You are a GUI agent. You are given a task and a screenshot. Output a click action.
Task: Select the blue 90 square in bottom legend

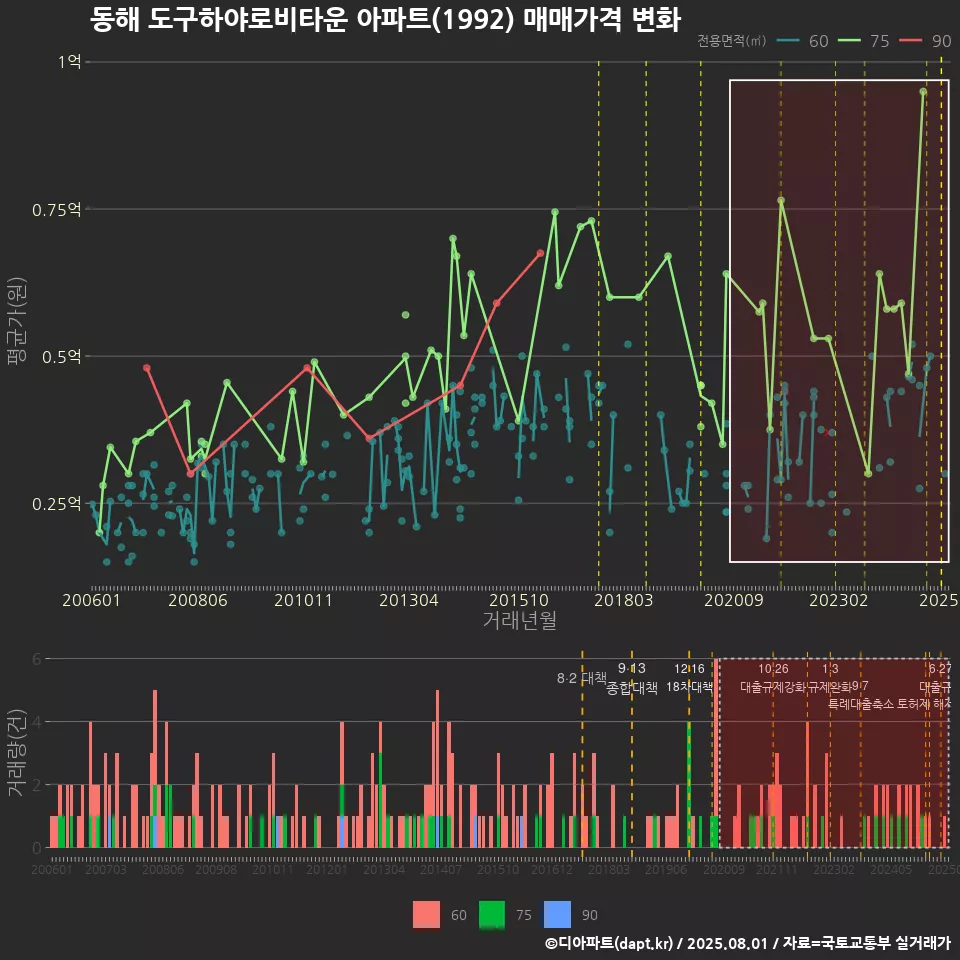click(557, 915)
